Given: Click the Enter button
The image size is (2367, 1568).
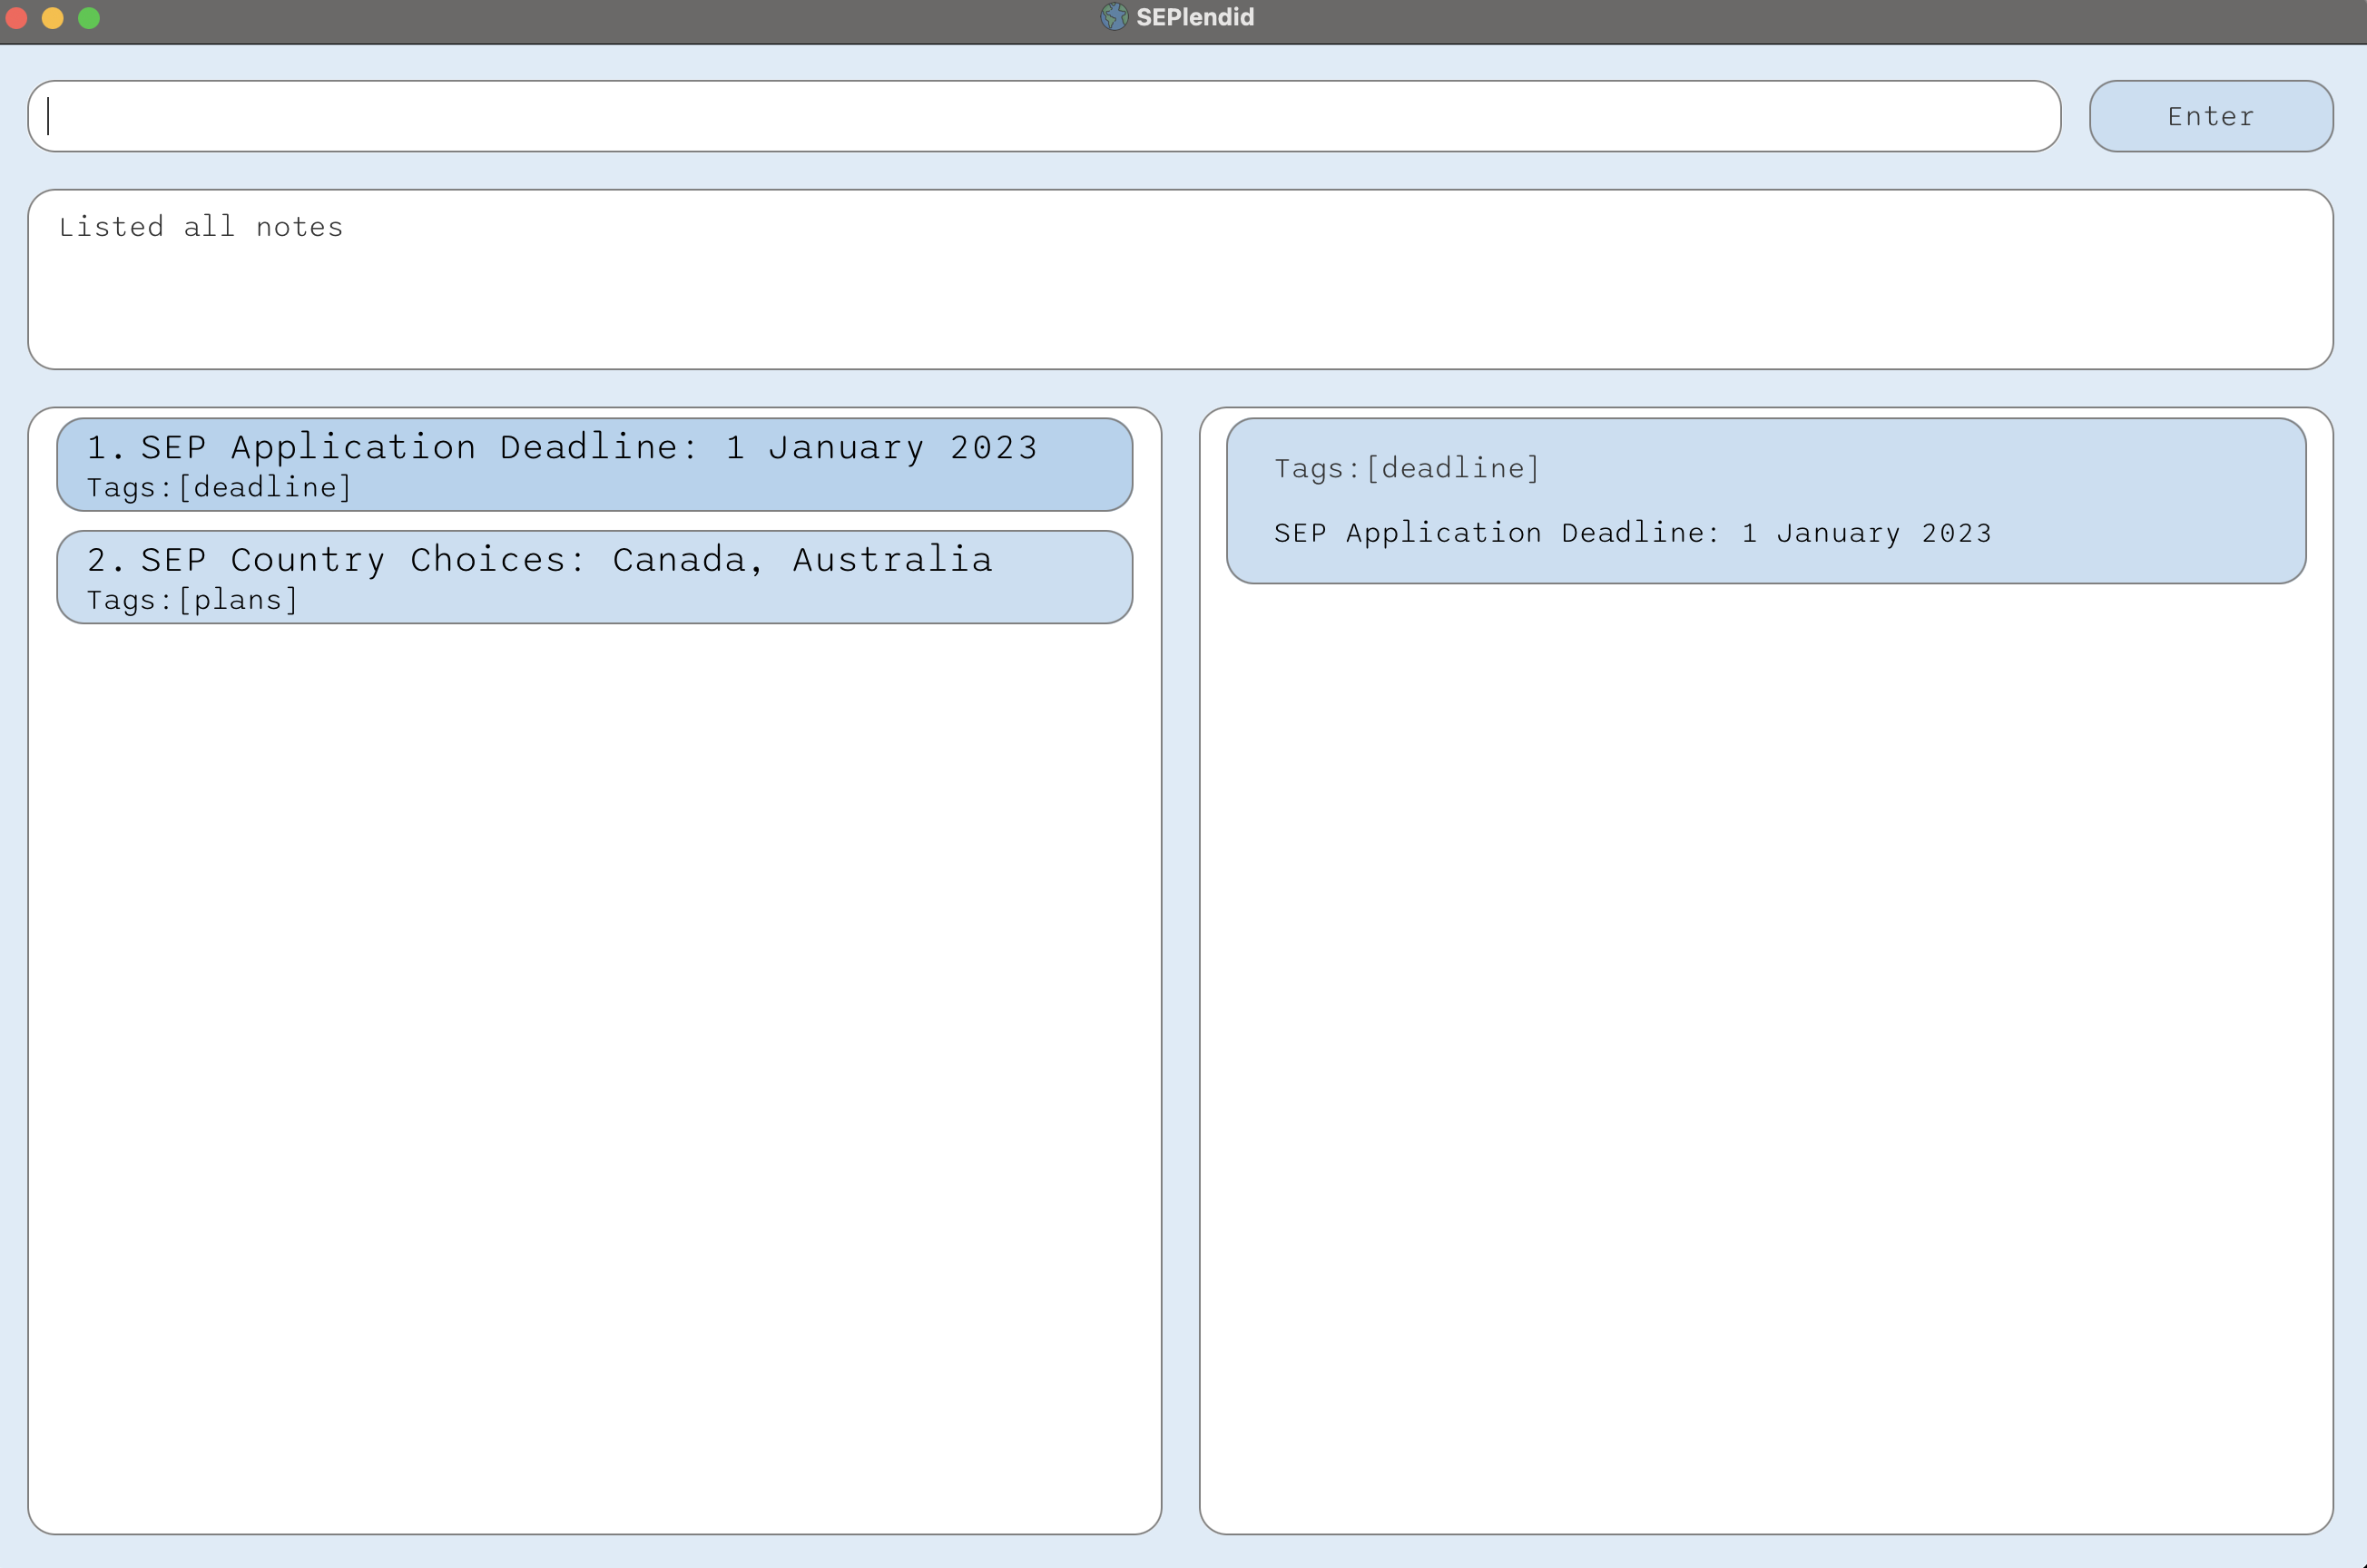Looking at the screenshot, I should point(2208,113).
